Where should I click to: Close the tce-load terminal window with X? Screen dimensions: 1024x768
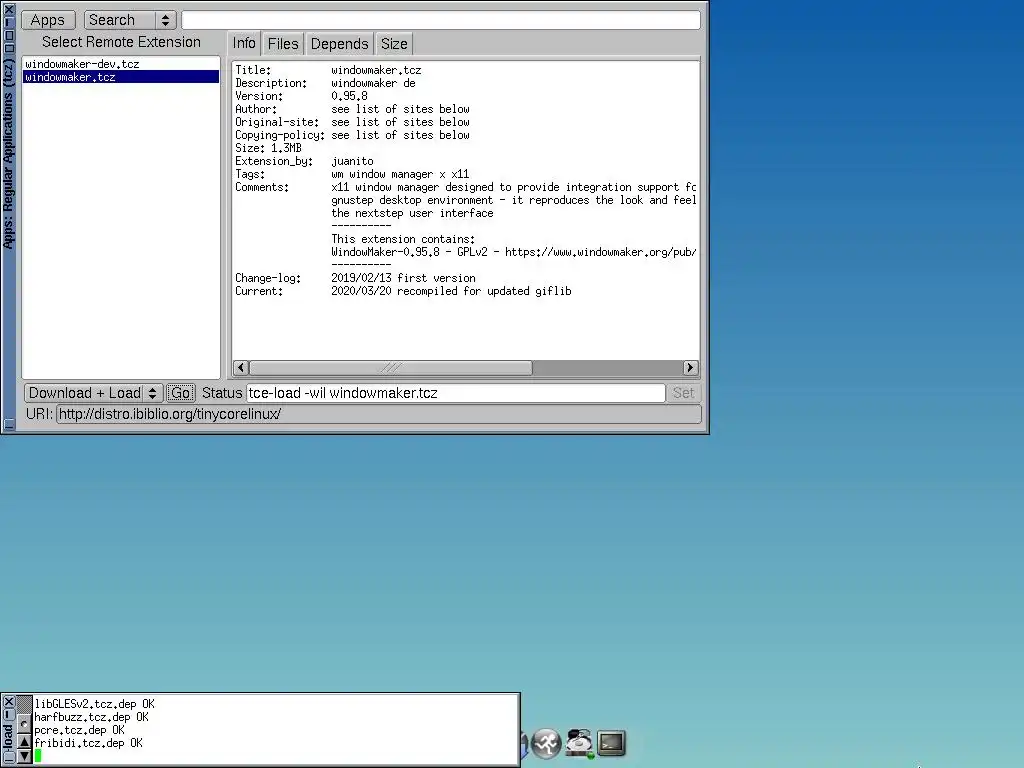click(8, 702)
